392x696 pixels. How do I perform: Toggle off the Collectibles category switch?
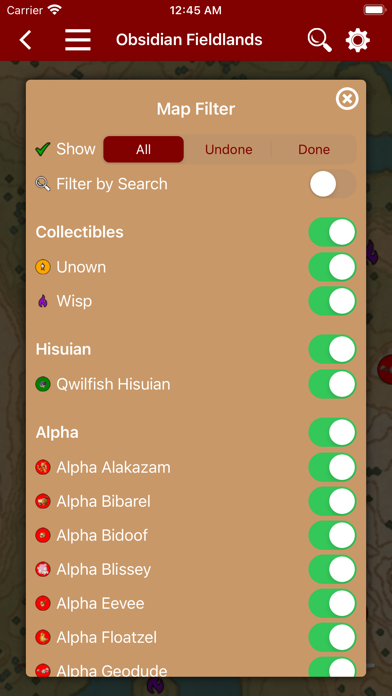tap(333, 232)
